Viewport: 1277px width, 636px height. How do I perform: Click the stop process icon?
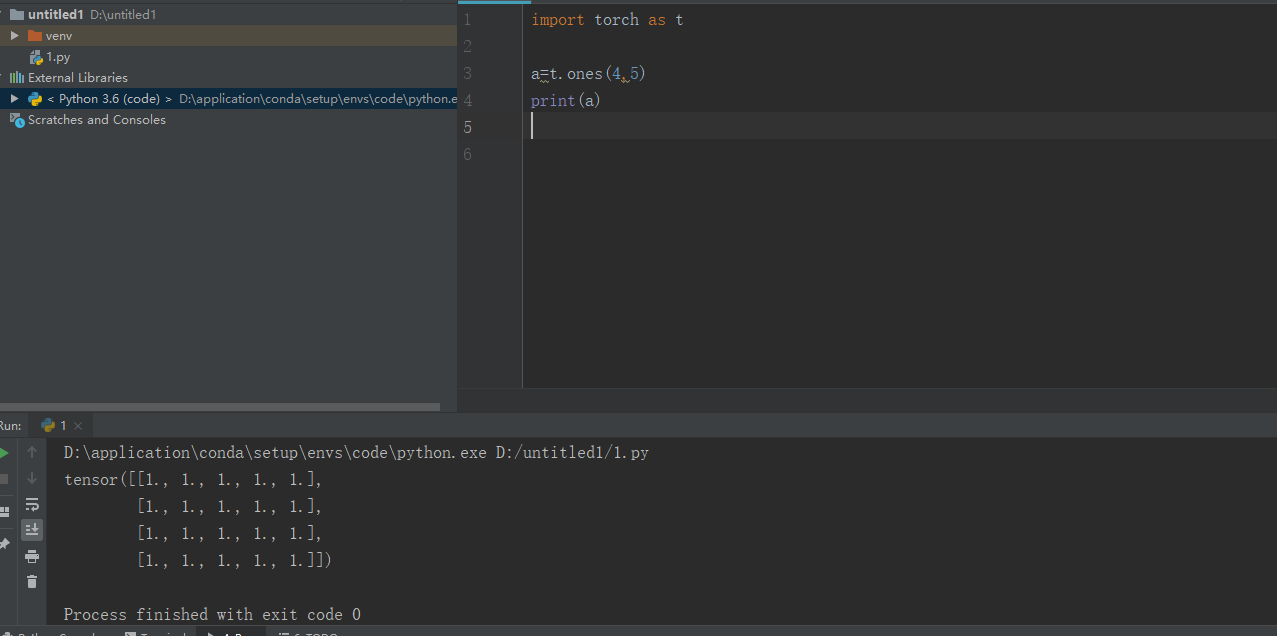tap(3, 478)
